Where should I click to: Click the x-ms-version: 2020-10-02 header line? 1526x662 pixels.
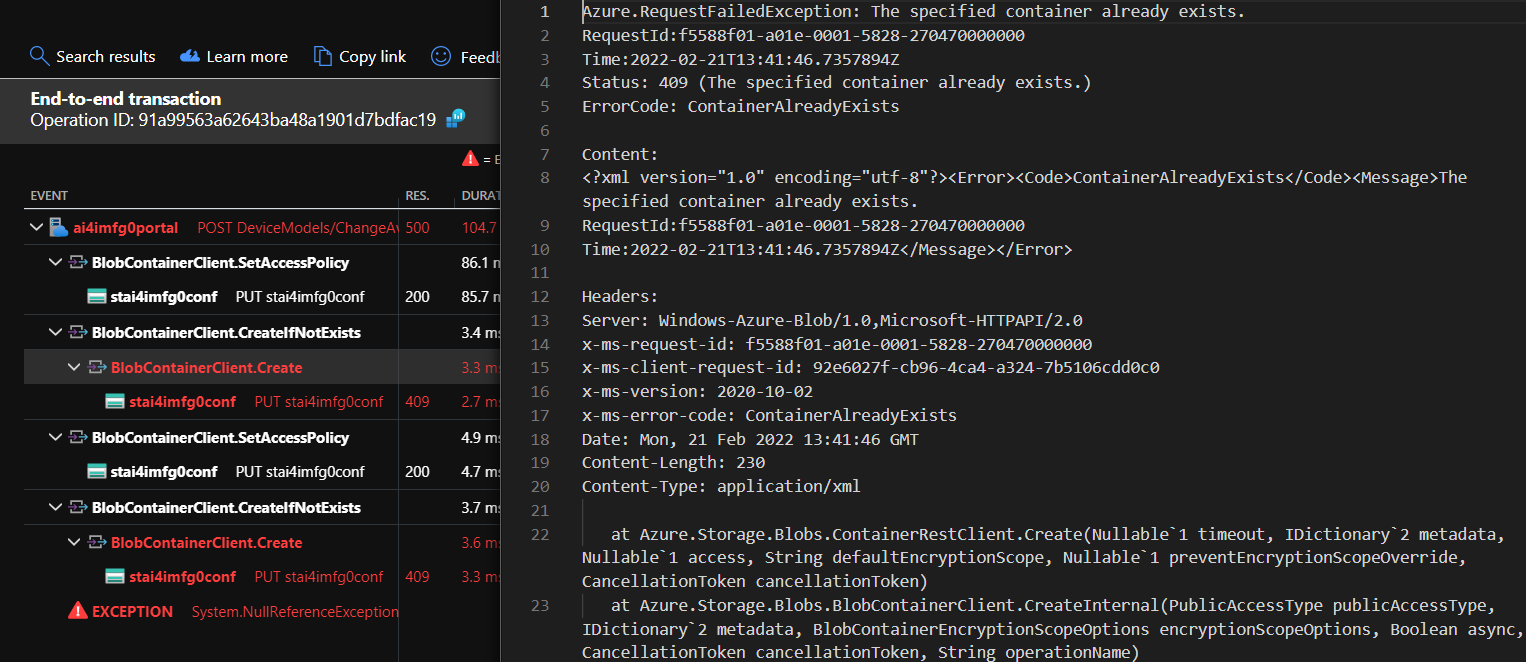[x=697, y=391]
